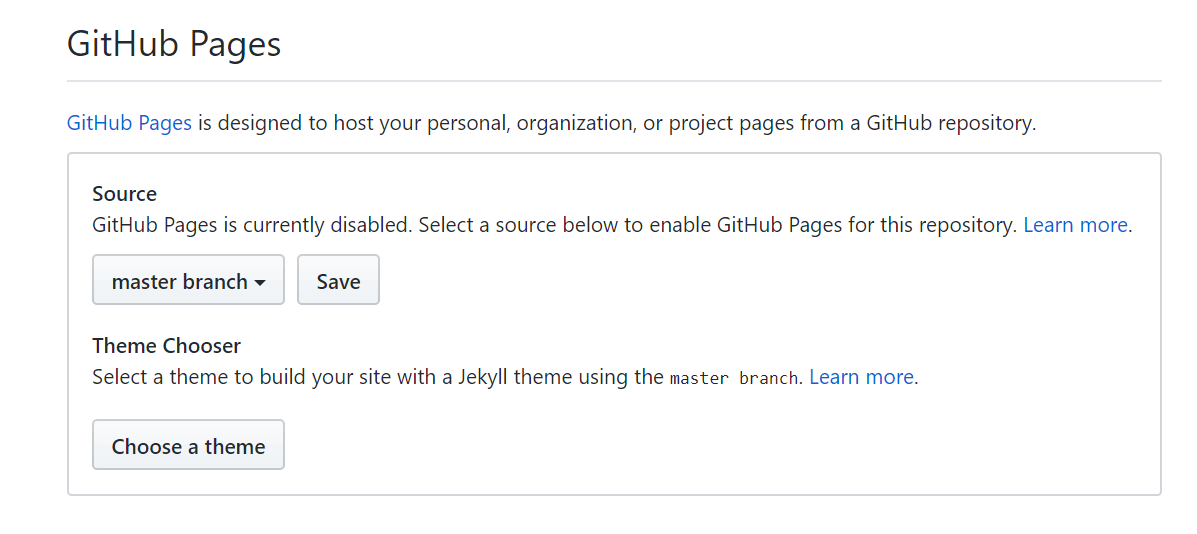Follow Learn more link under Theme Chooser
This screenshot has width=1197, height=534.
click(x=861, y=377)
